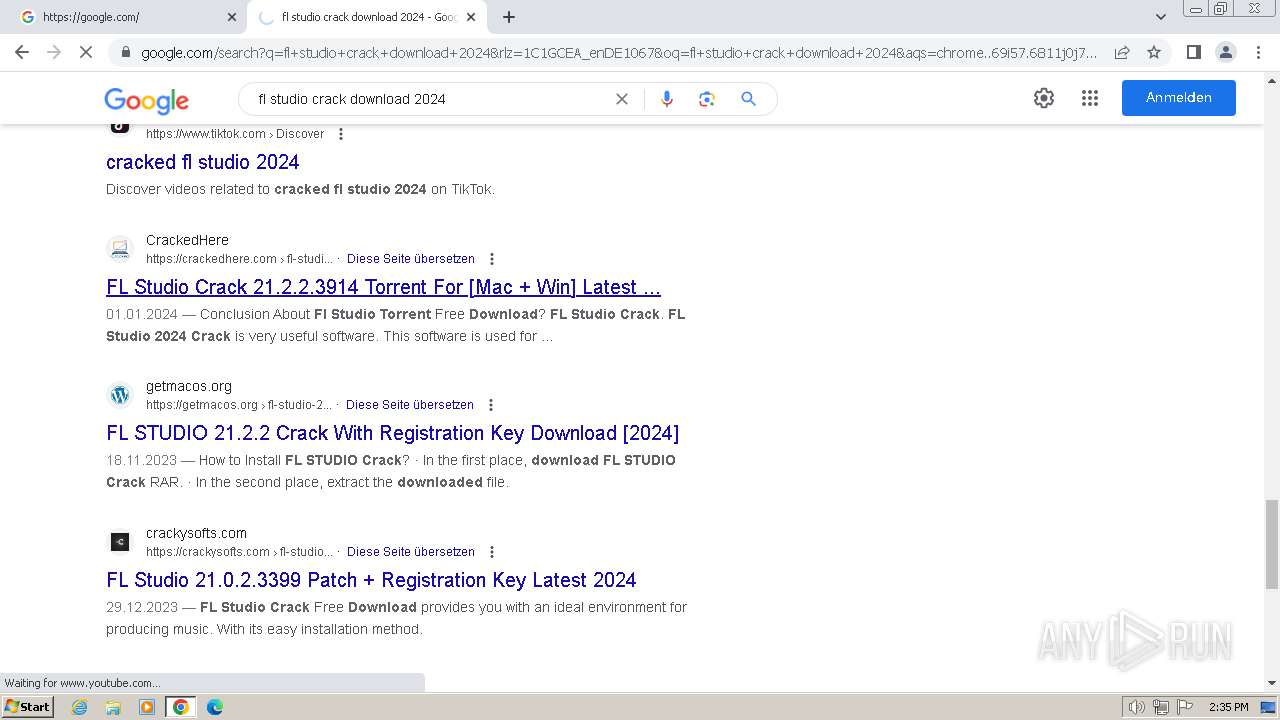
Task: Click the getmacos.org site name
Action: (x=189, y=386)
